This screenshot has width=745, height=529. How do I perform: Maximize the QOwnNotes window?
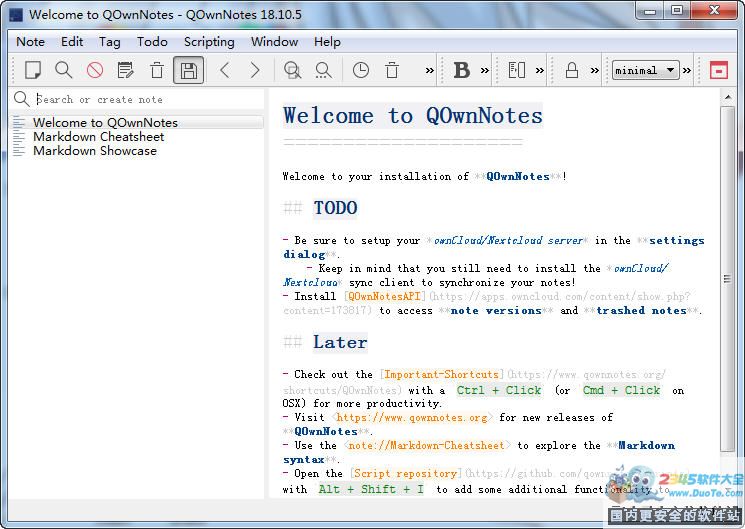[677, 10]
